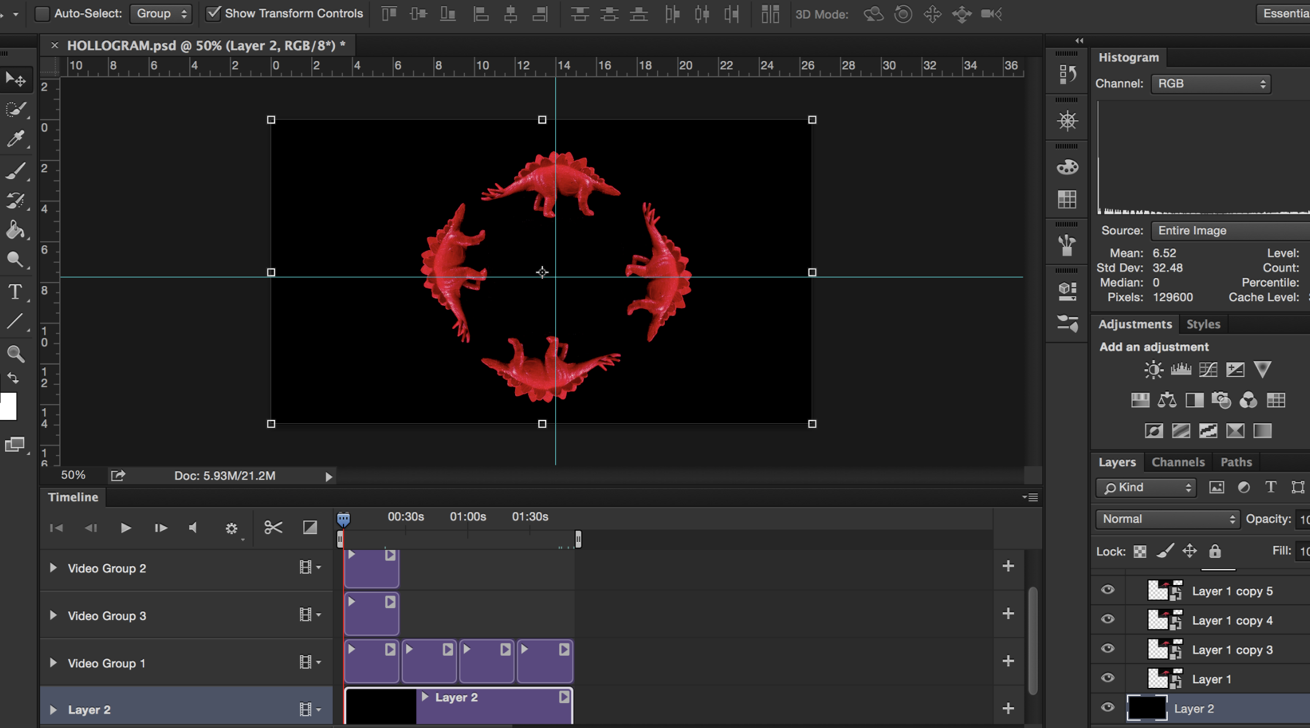Click the foreground color swatch

coord(7,406)
